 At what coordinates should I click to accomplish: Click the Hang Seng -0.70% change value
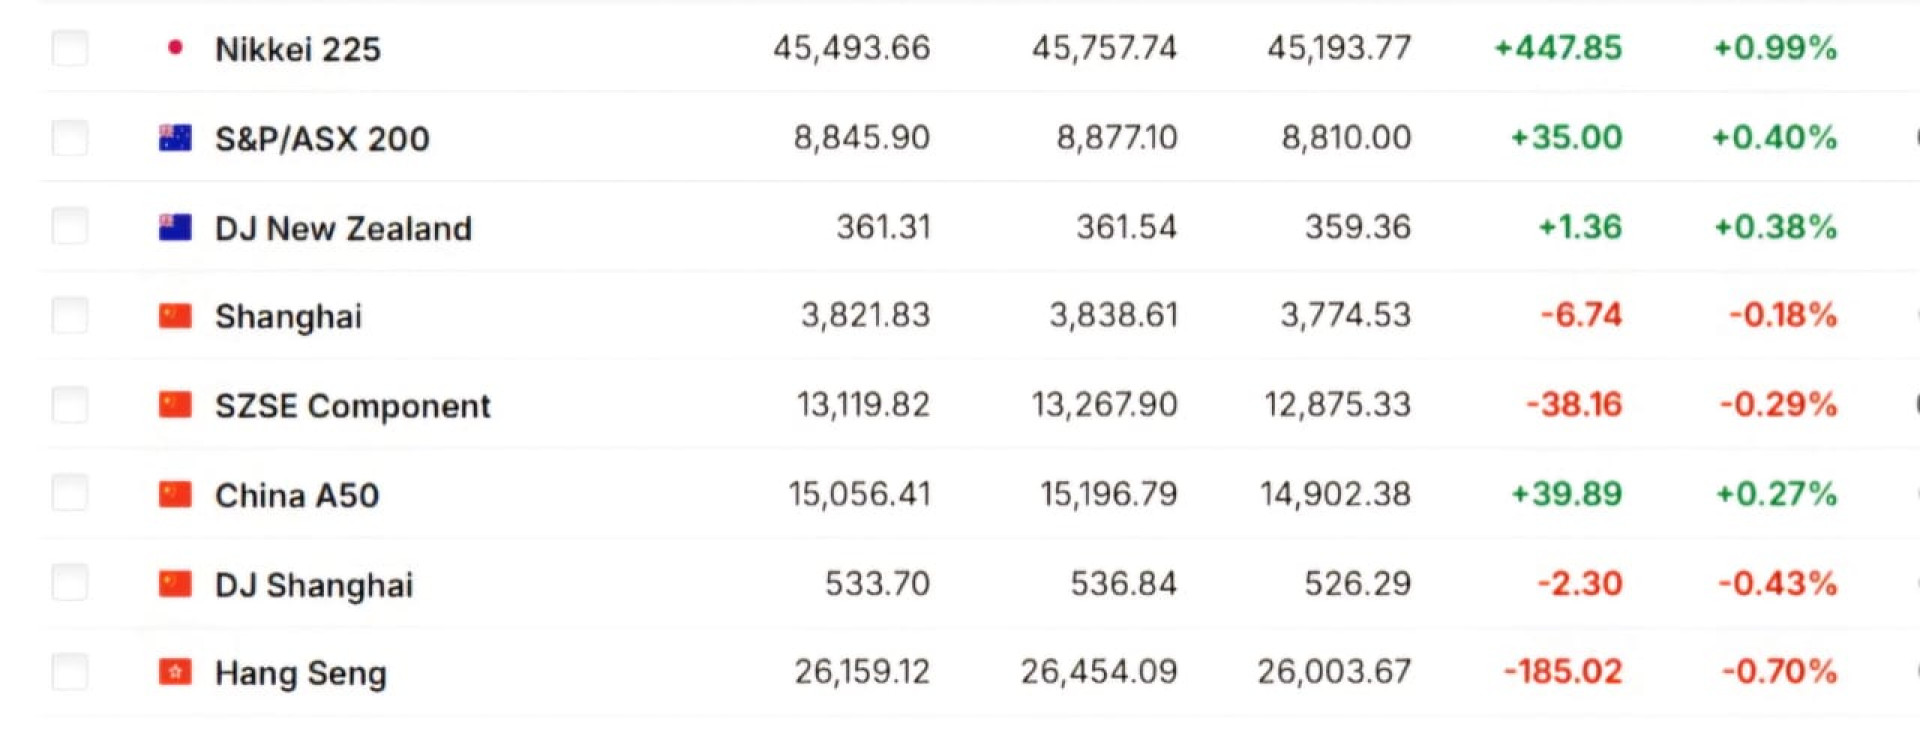pyautogui.click(x=1779, y=672)
